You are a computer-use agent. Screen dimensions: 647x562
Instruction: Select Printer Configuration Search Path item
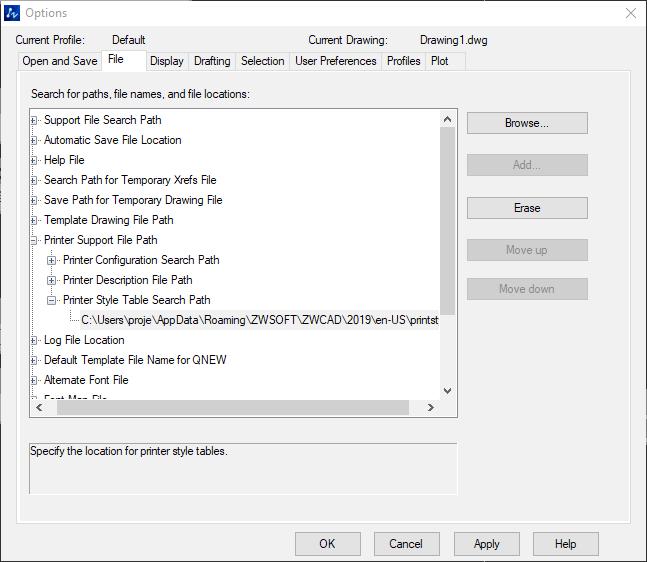pos(141,260)
